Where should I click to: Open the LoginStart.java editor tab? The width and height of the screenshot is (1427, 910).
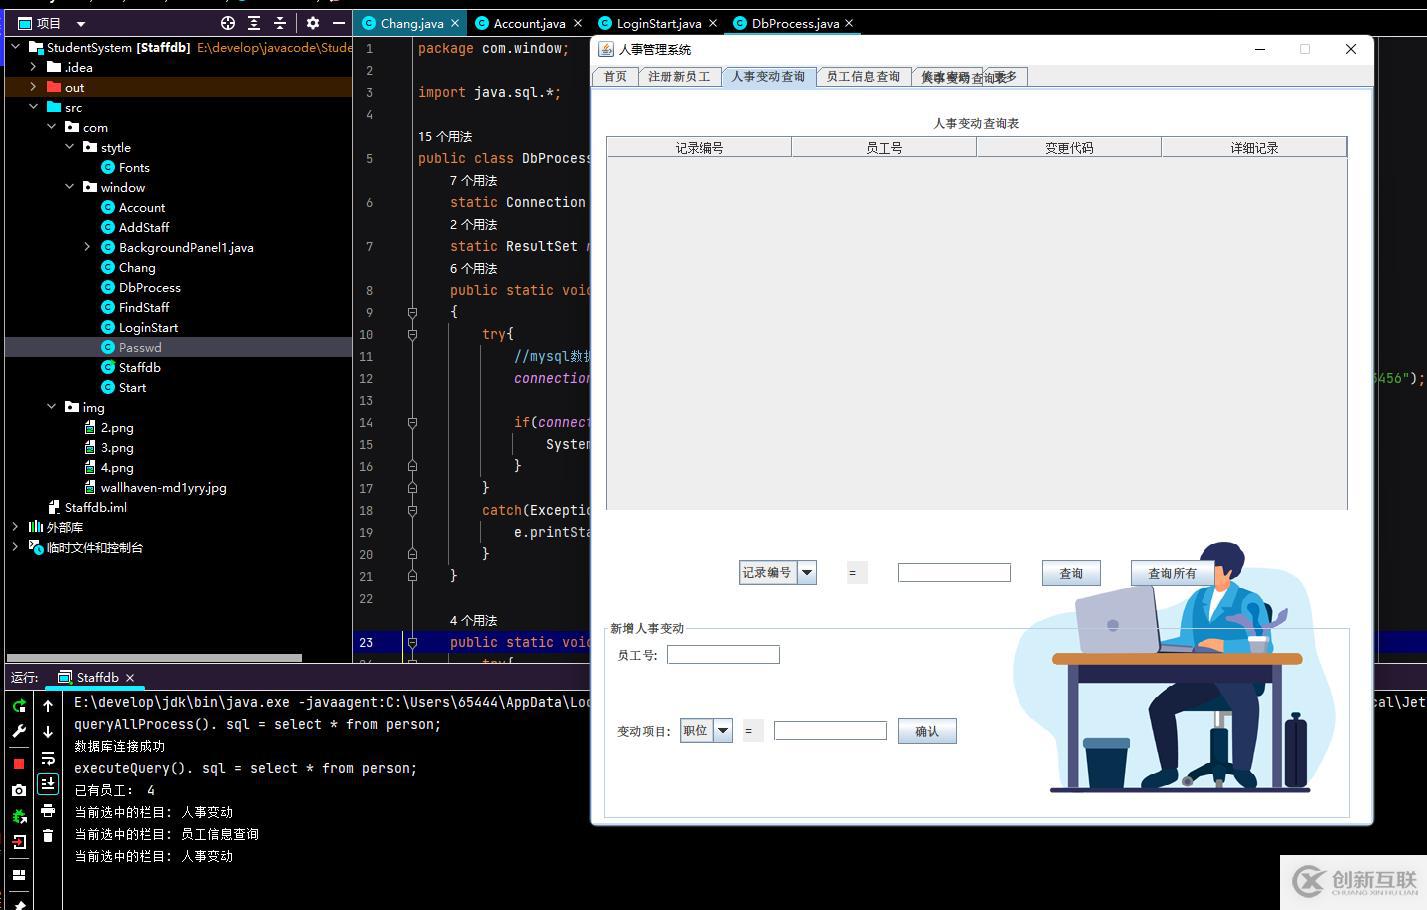tap(658, 23)
